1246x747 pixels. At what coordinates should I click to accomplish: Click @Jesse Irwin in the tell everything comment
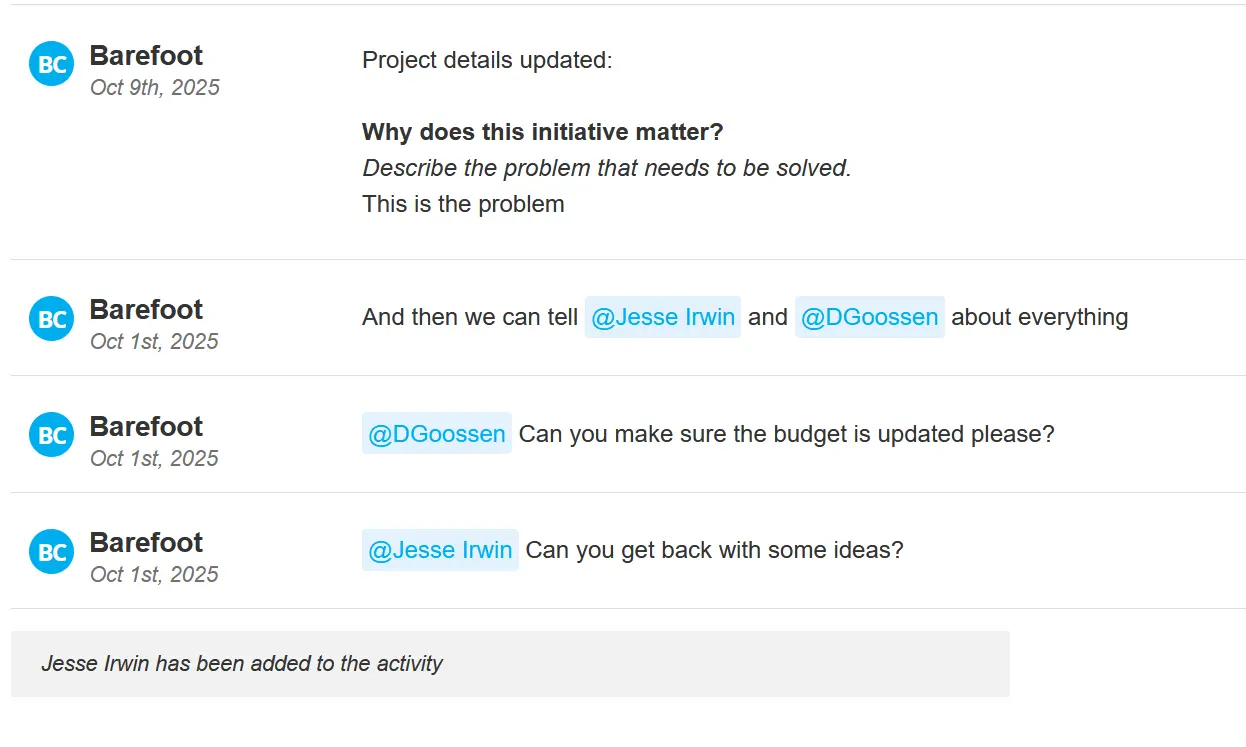coord(663,317)
